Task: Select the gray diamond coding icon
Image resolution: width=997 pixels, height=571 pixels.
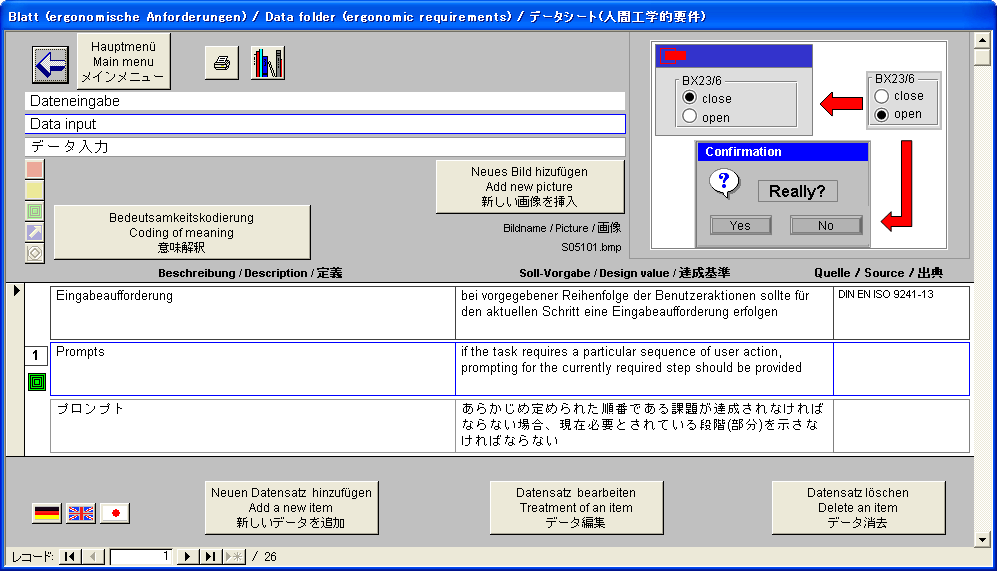Action: pos(35,253)
